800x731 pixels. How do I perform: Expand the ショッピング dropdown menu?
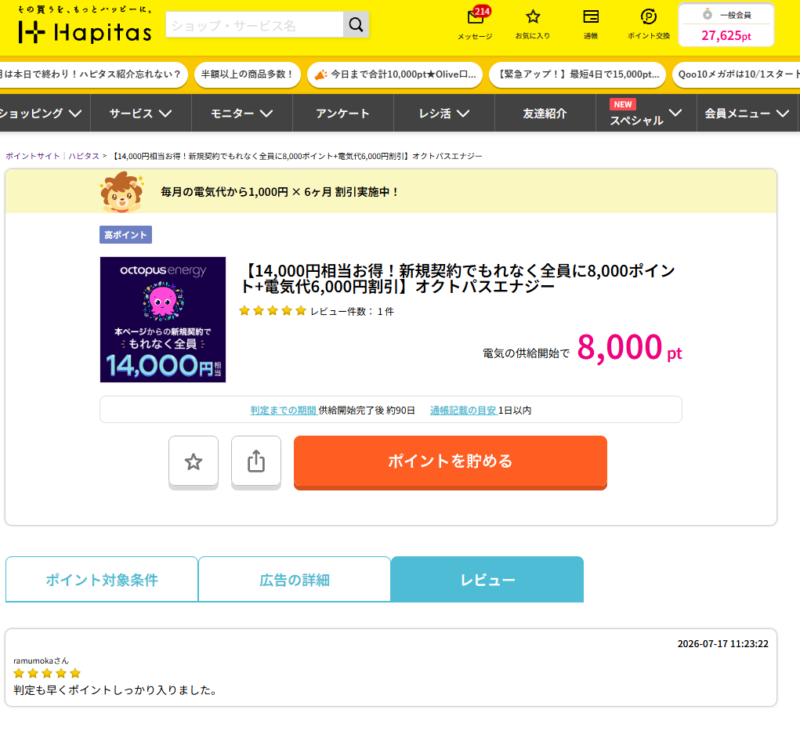(x=41, y=113)
